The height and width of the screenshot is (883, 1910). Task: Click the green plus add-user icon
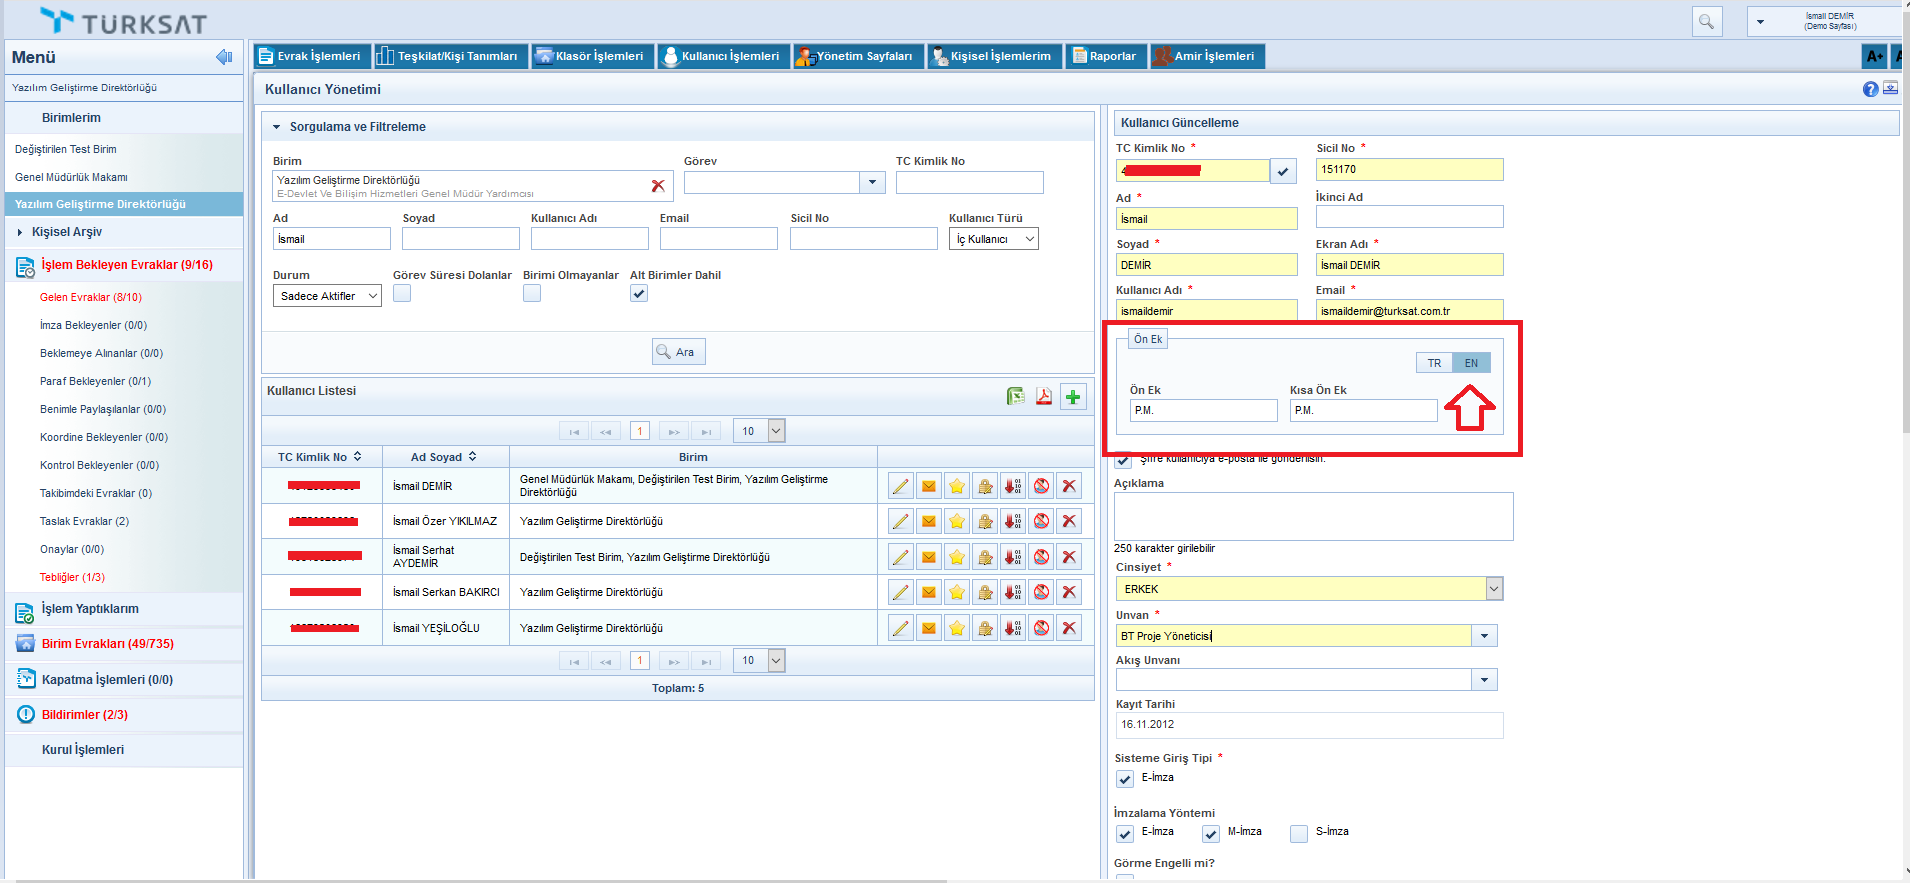point(1073,397)
